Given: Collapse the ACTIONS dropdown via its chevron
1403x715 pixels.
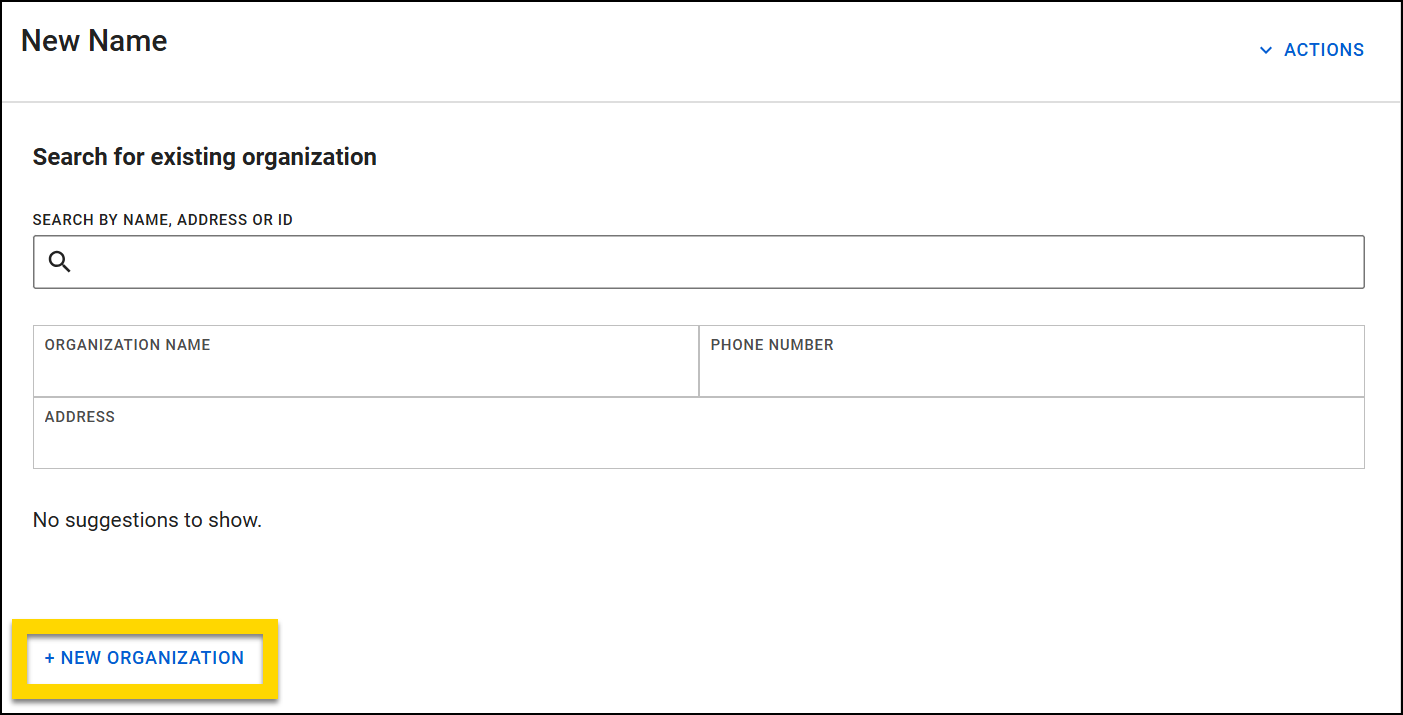Looking at the screenshot, I should pos(1265,49).
